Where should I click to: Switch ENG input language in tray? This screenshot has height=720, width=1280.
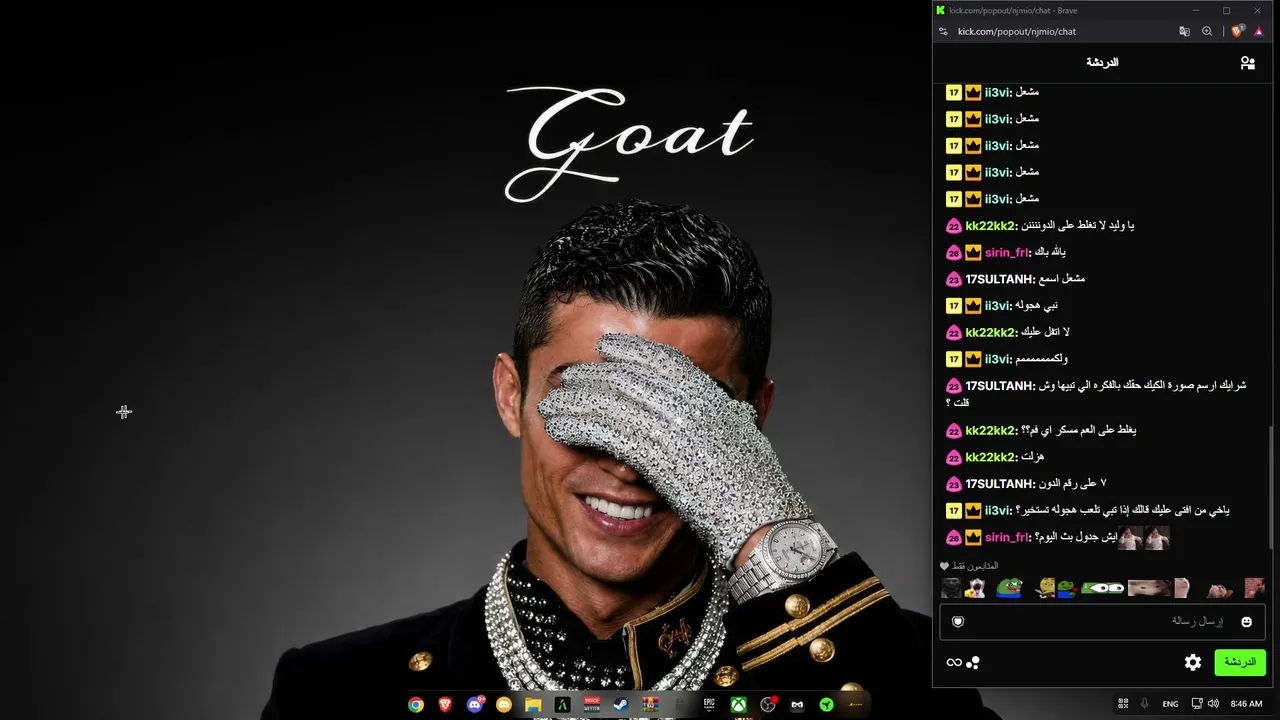click(1170, 704)
